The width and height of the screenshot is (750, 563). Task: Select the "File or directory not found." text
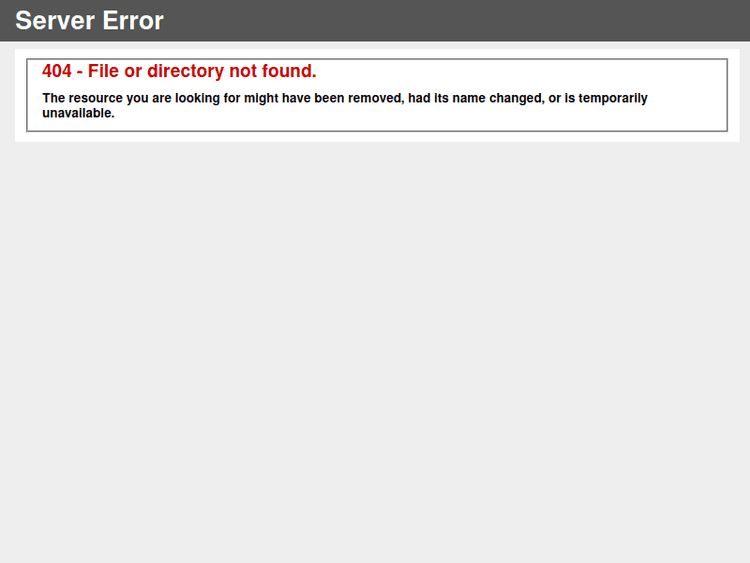point(202,71)
